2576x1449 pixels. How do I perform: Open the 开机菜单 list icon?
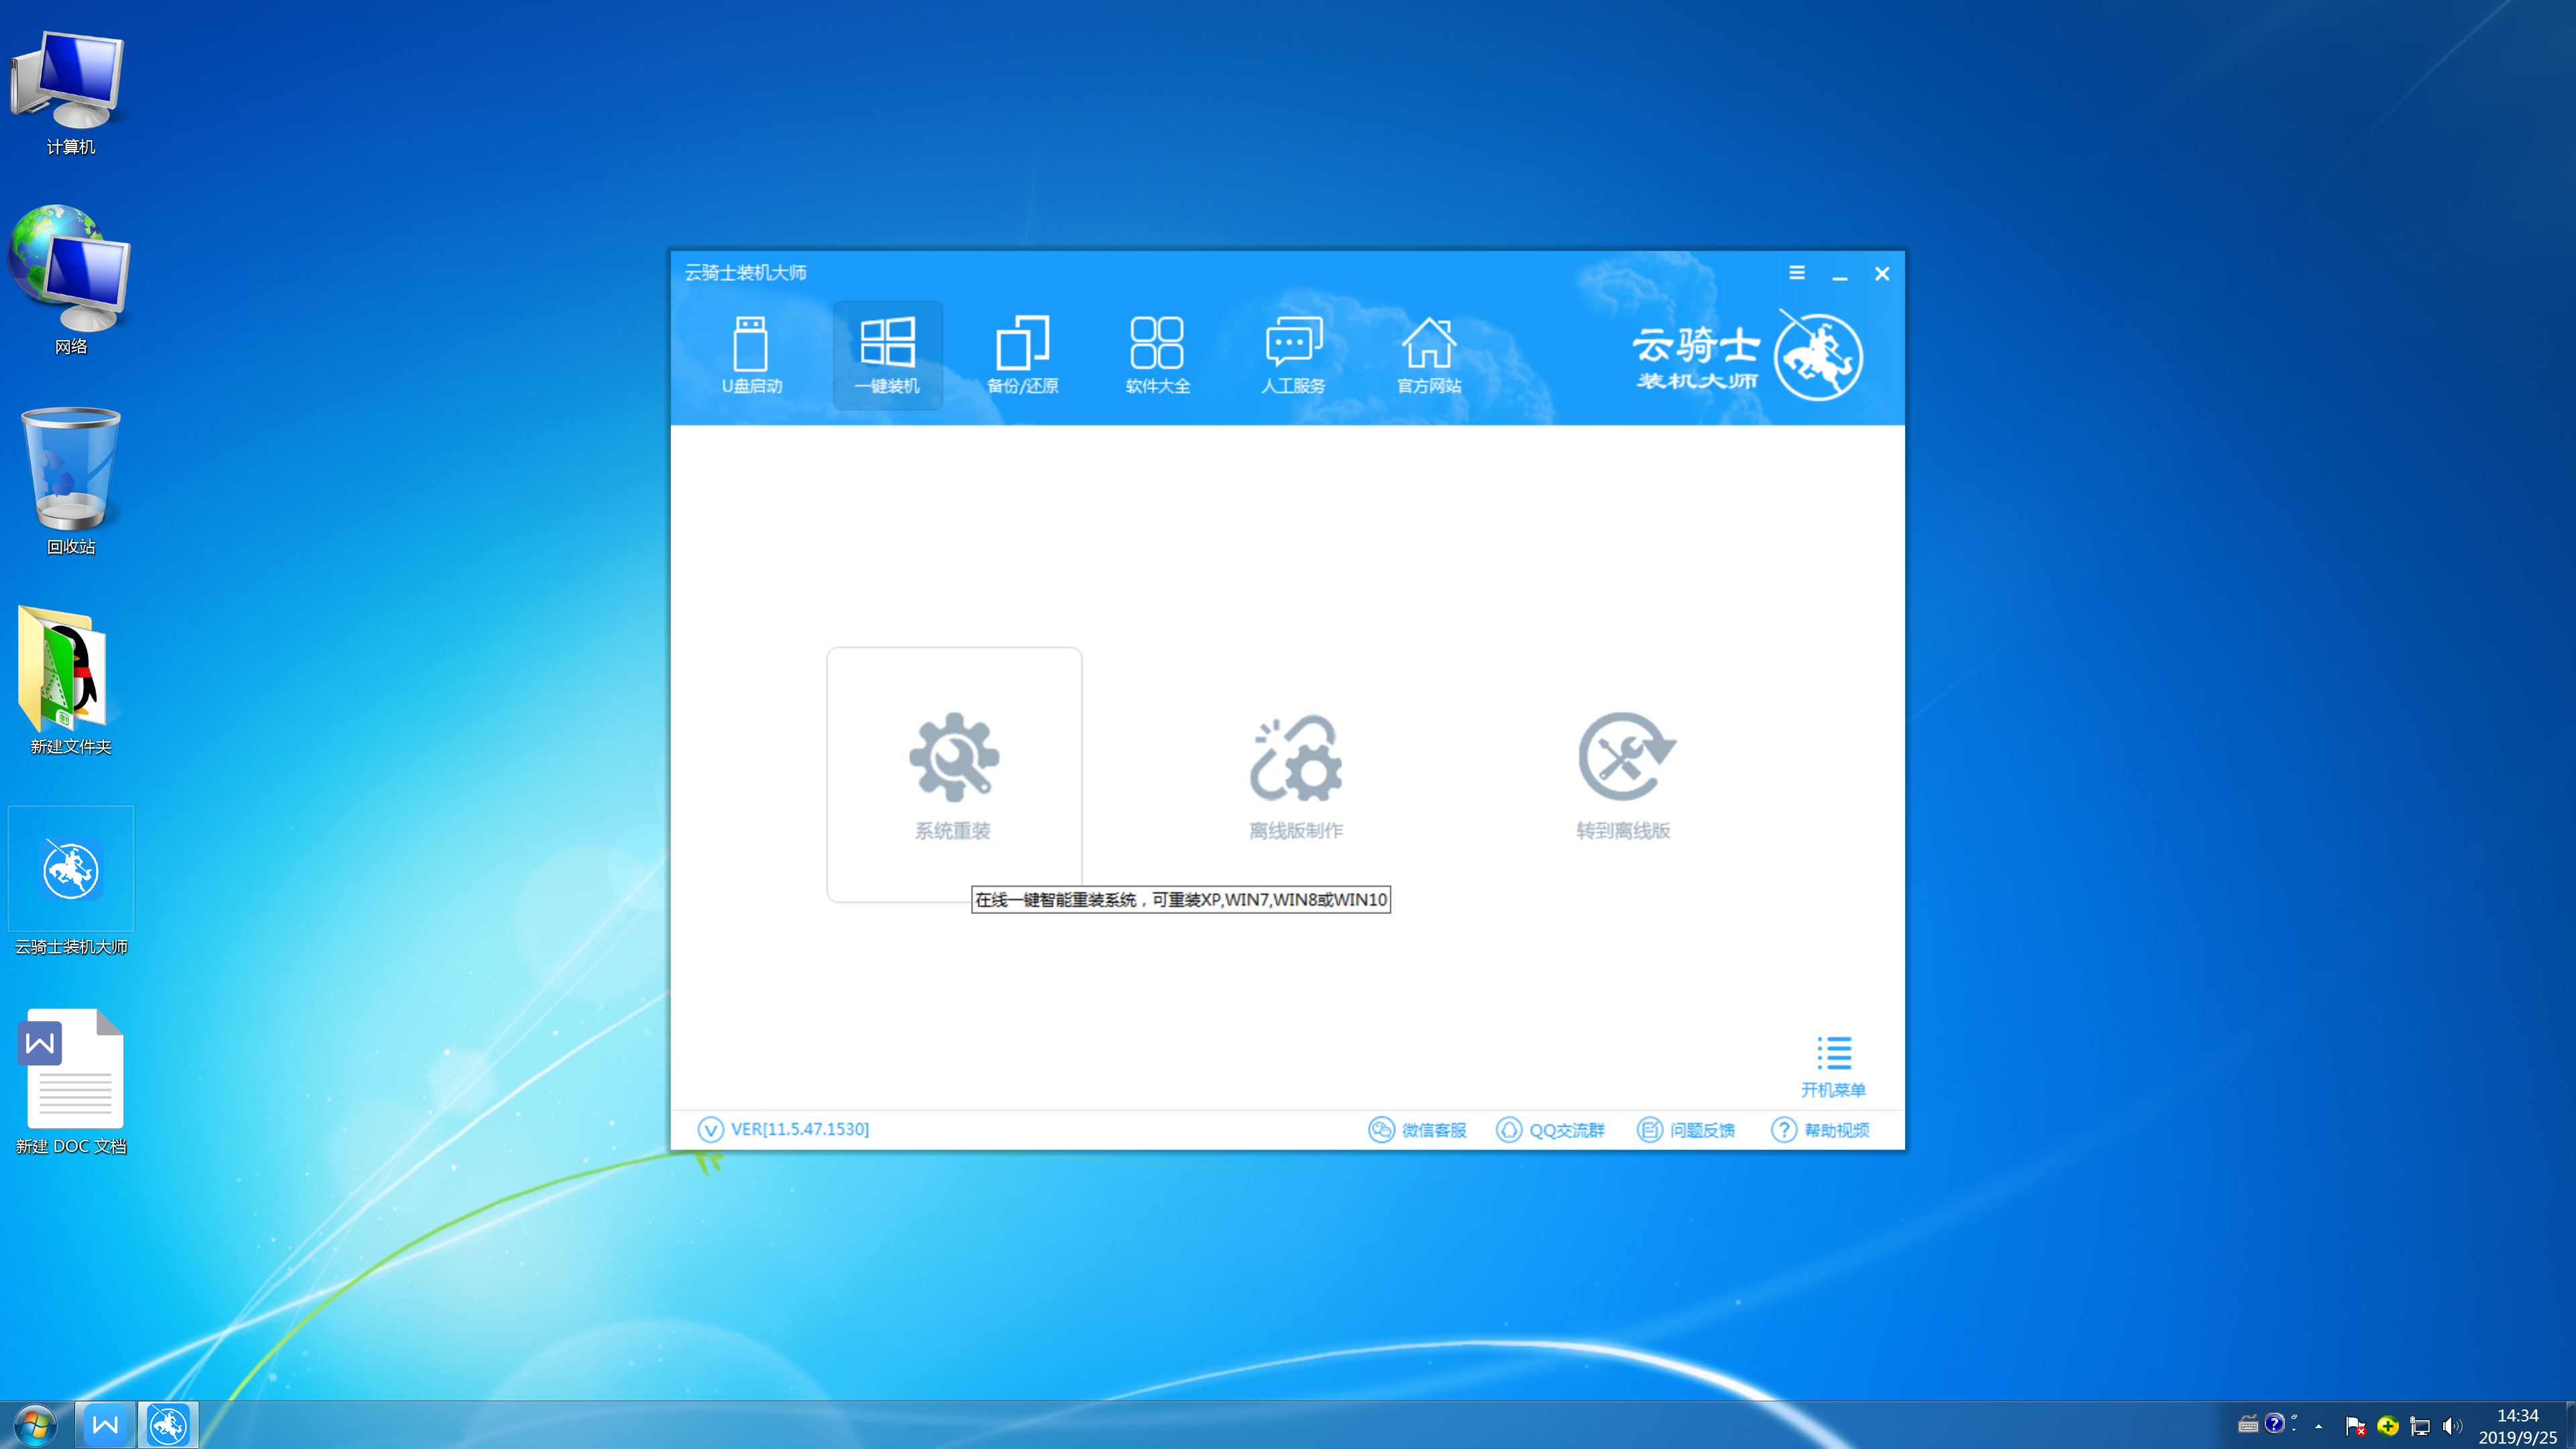(1833, 1053)
